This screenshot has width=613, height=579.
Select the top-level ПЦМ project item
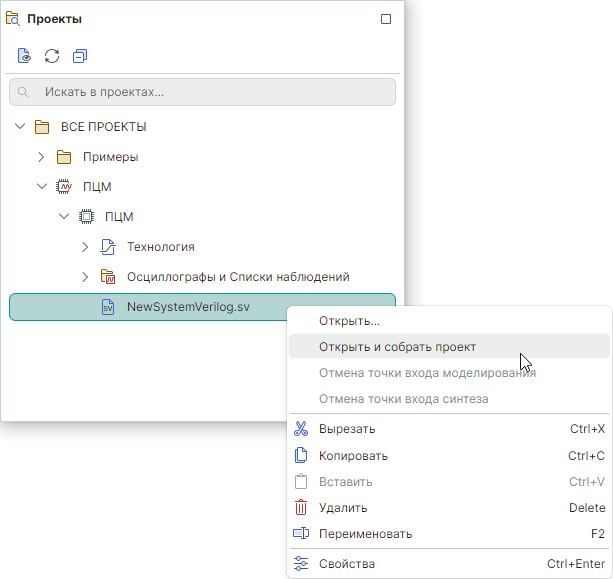point(97,187)
